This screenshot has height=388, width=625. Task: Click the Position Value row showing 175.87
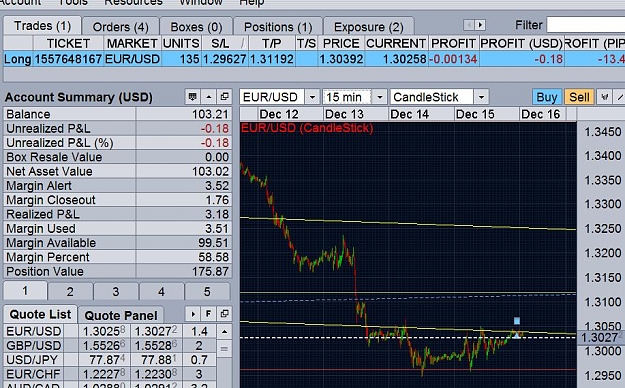point(118,272)
